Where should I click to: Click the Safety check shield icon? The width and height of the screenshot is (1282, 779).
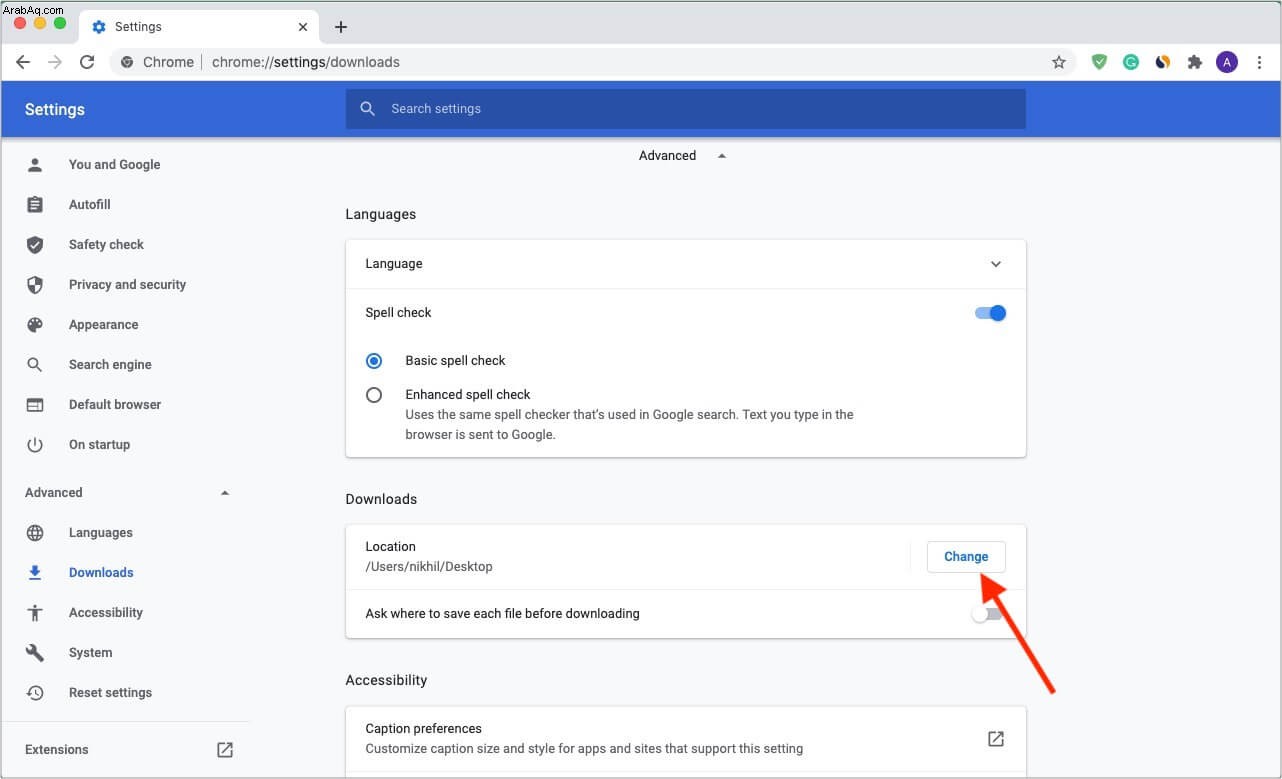[35, 245]
